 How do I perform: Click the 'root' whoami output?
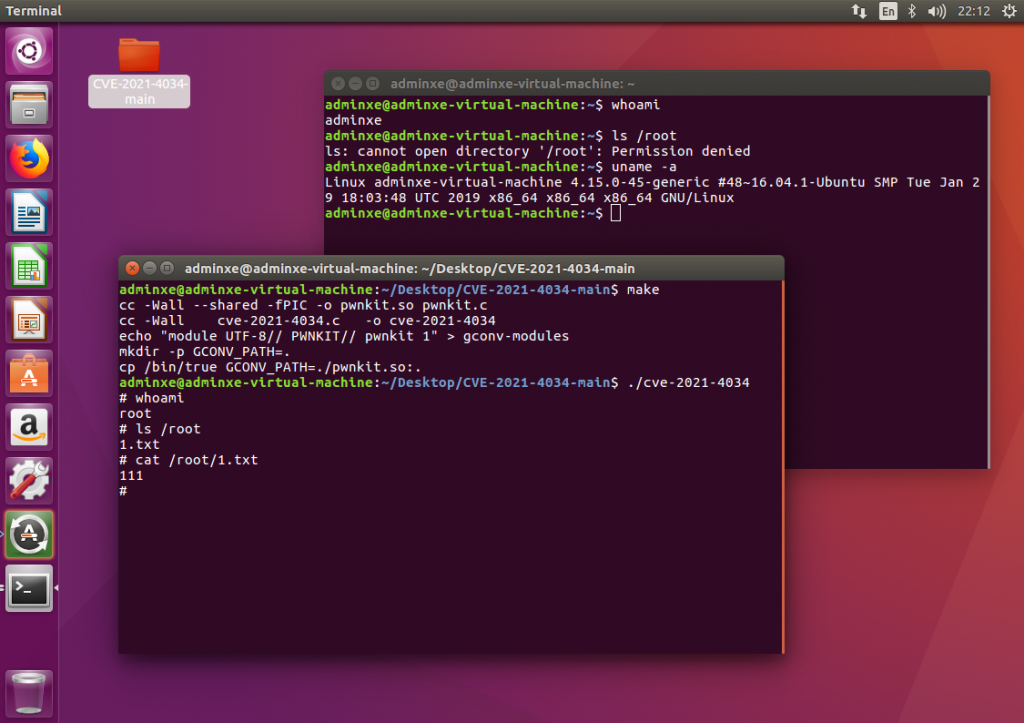[x=135, y=413]
